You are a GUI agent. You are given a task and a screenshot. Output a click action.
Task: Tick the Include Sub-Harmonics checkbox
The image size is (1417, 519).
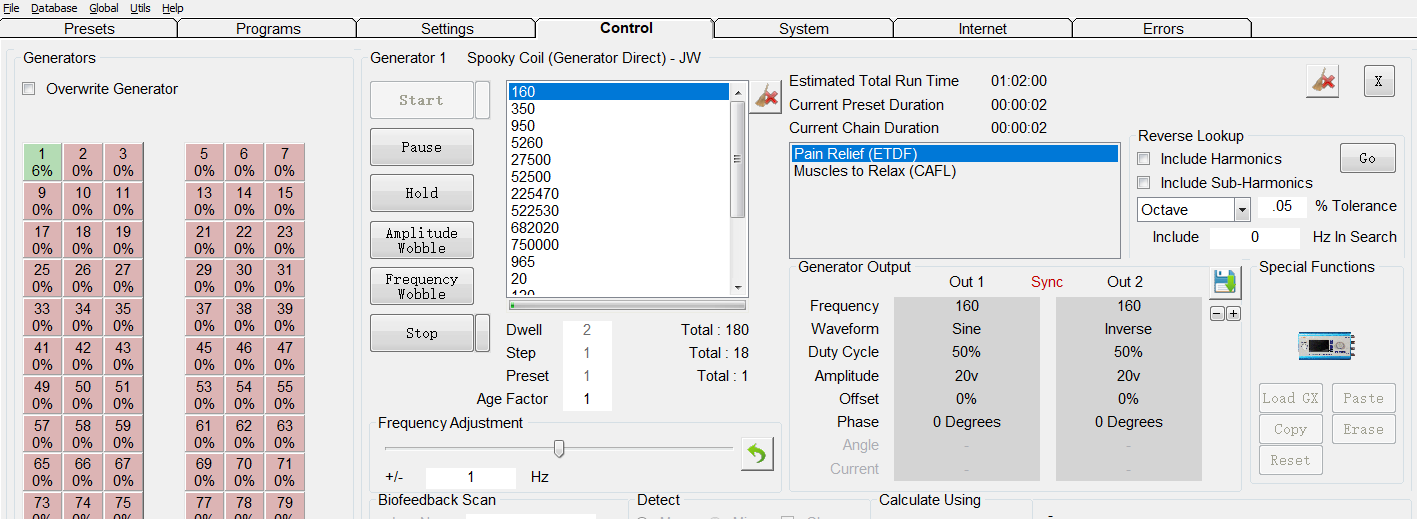[1144, 183]
